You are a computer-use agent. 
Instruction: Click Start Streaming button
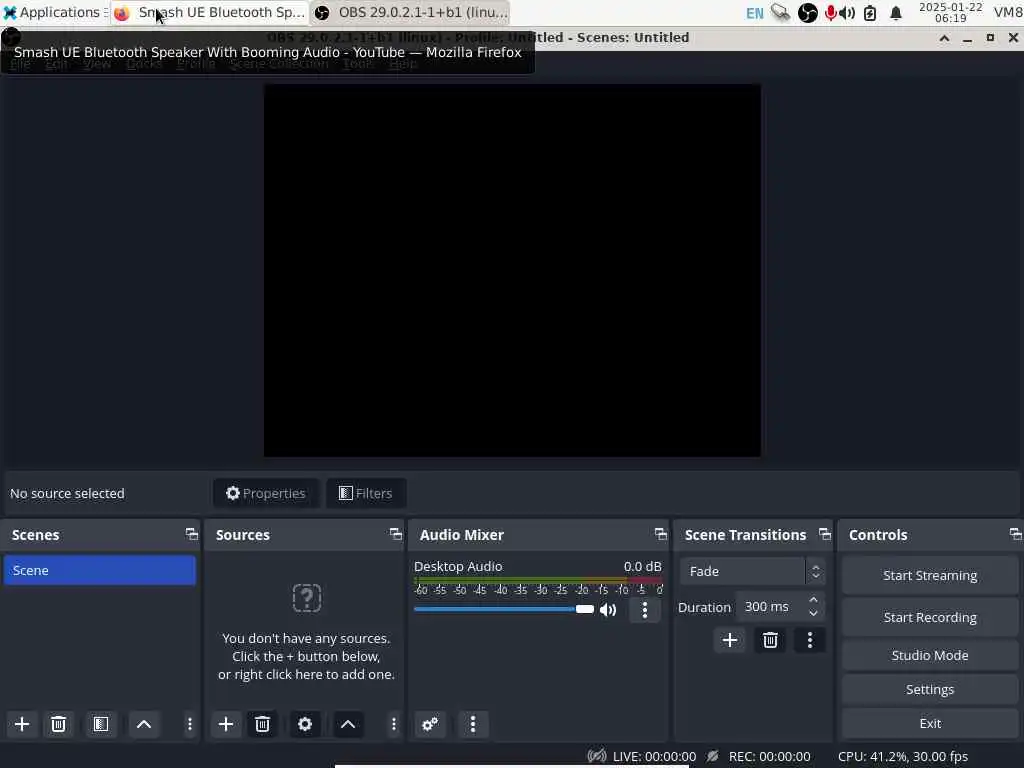(x=930, y=575)
